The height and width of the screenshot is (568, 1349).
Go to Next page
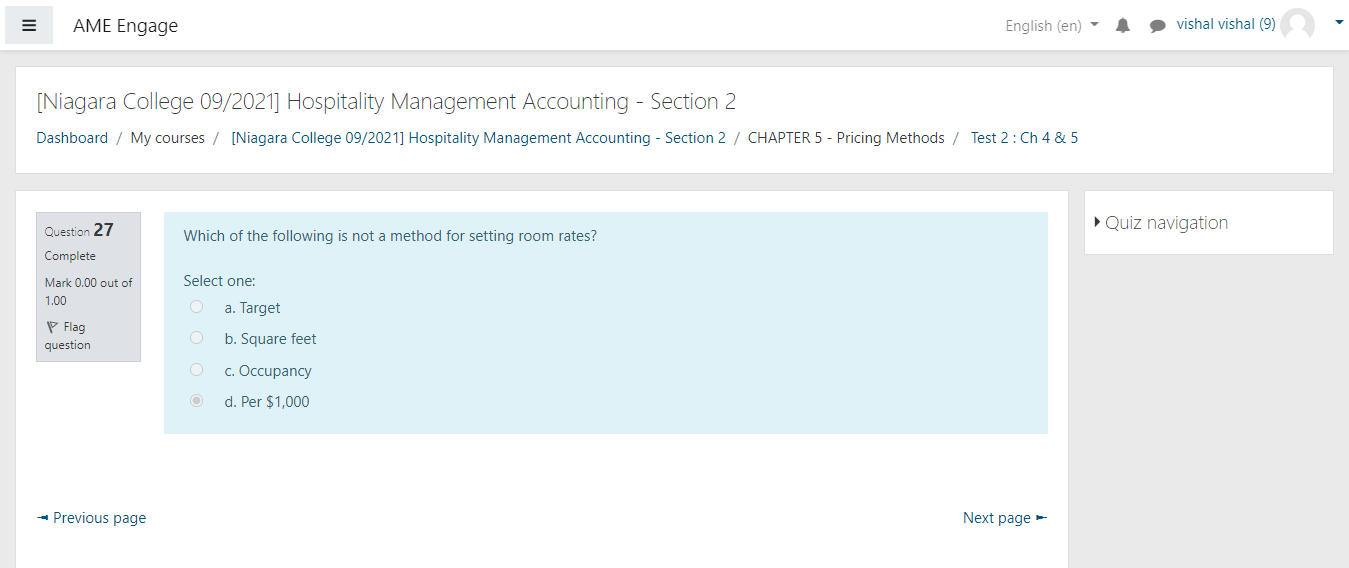click(x=1005, y=518)
